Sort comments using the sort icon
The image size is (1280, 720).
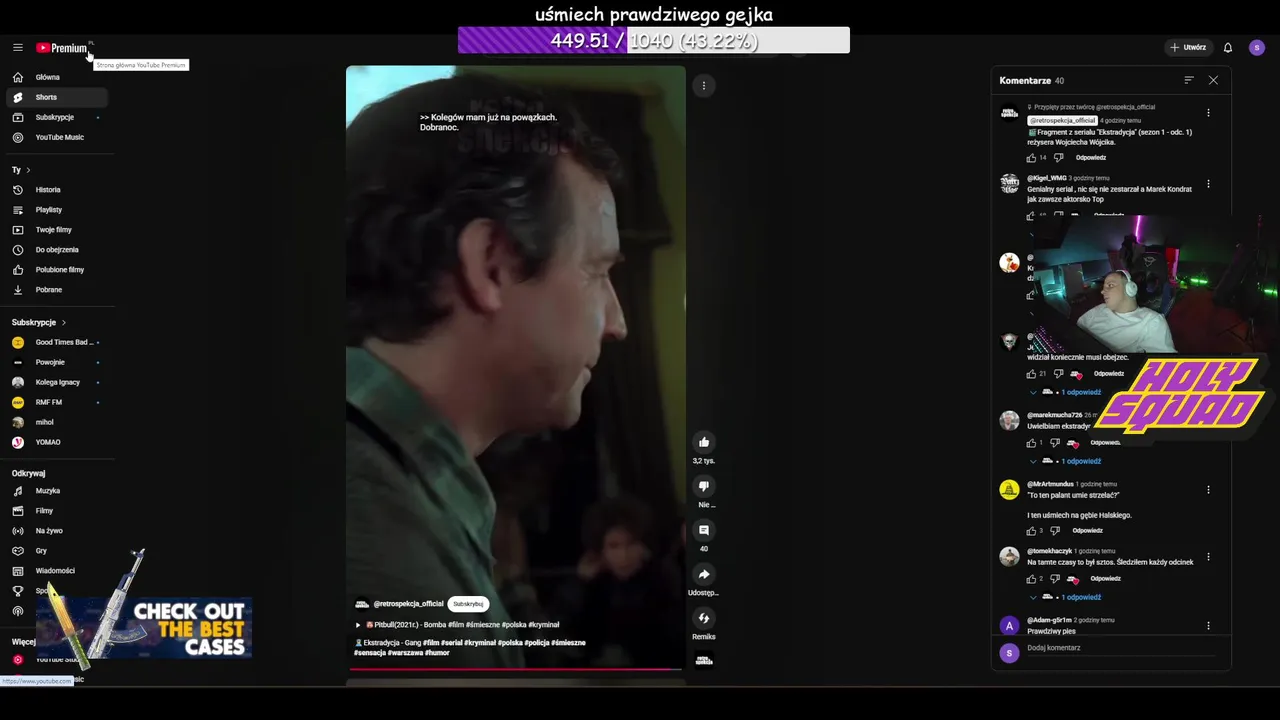[x=1189, y=80]
